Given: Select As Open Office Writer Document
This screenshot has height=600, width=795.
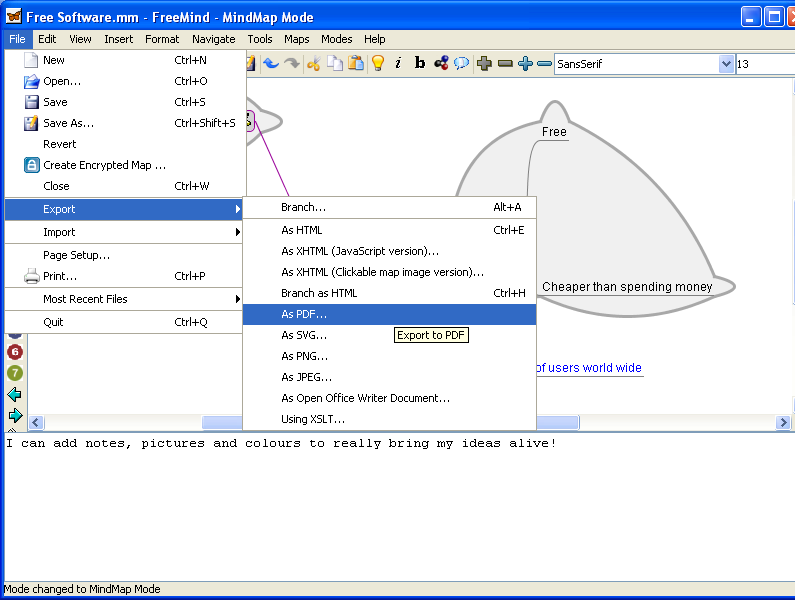Looking at the screenshot, I should pyautogui.click(x=389, y=398).
